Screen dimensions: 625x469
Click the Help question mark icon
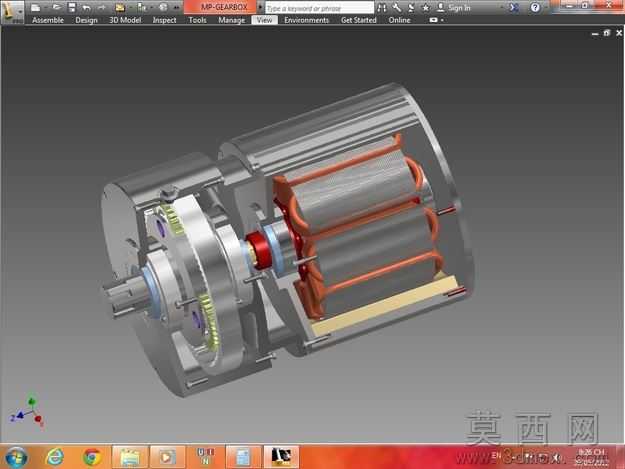tap(535, 8)
